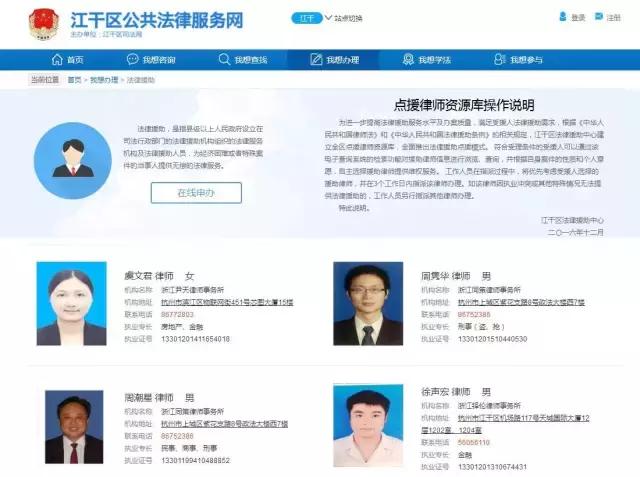Click phone number 86772803
The height and width of the screenshot is (477, 640).
(x=177, y=315)
